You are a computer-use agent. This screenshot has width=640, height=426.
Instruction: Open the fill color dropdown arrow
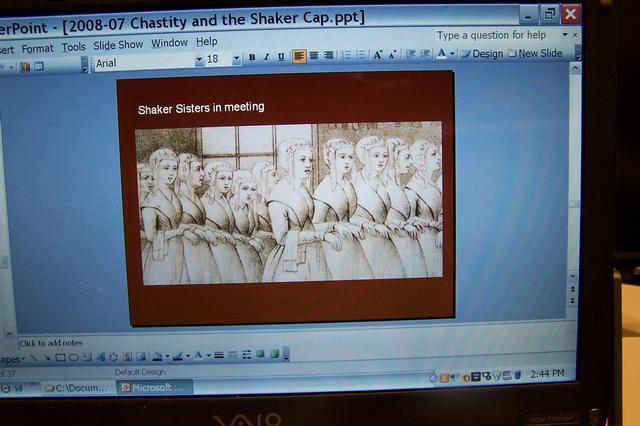point(167,356)
